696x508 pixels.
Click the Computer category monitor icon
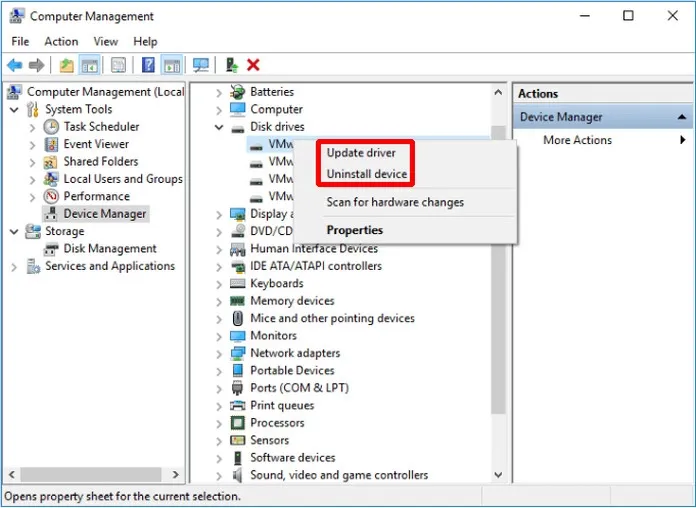pos(237,109)
